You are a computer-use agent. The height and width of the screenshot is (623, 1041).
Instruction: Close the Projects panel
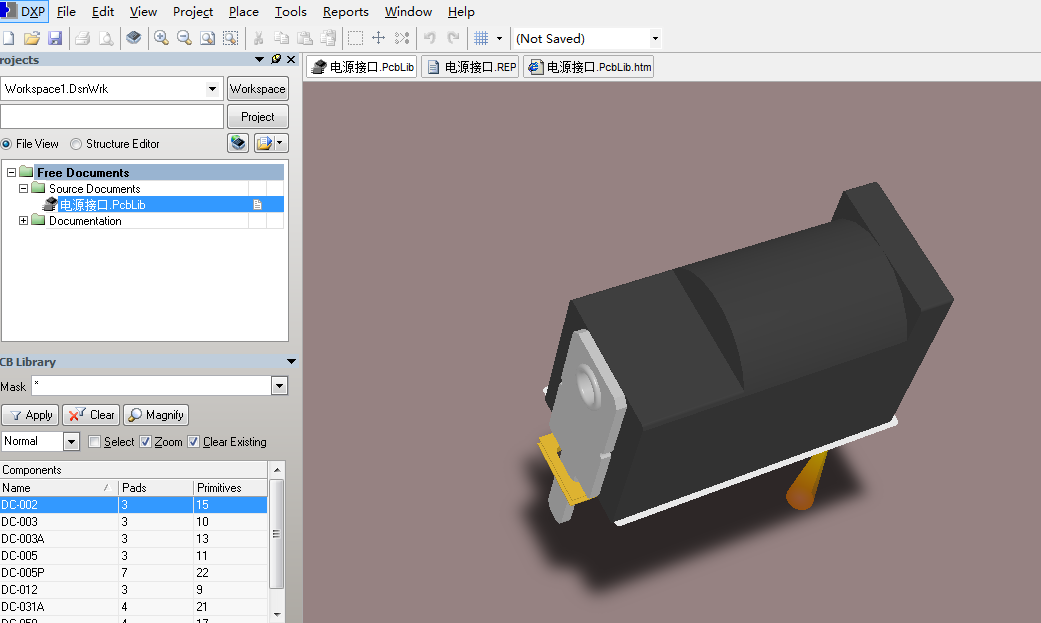pyautogui.click(x=291, y=59)
